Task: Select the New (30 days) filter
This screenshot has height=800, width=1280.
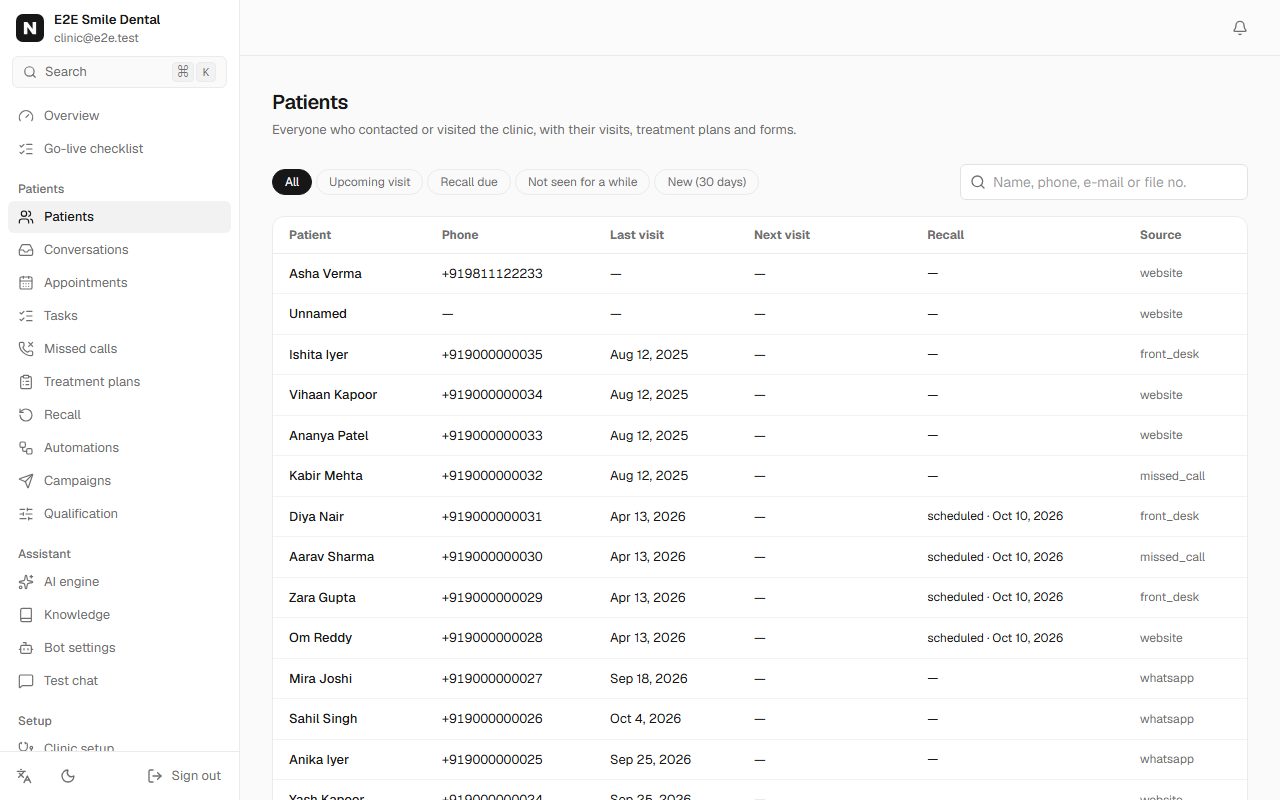Action: click(x=707, y=182)
